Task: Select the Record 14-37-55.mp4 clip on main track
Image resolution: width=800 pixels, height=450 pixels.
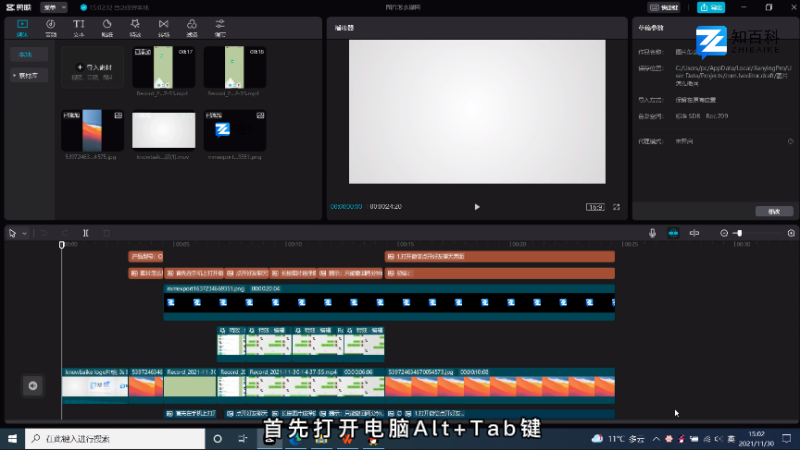Action: (x=315, y=386)
